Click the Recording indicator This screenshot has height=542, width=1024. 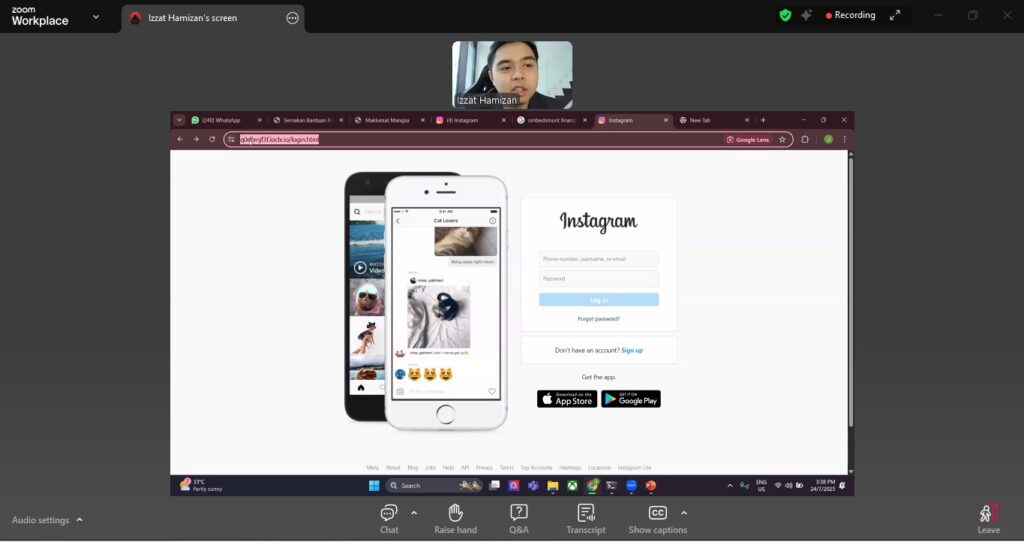pyautogui.click(x=850, y=15)
